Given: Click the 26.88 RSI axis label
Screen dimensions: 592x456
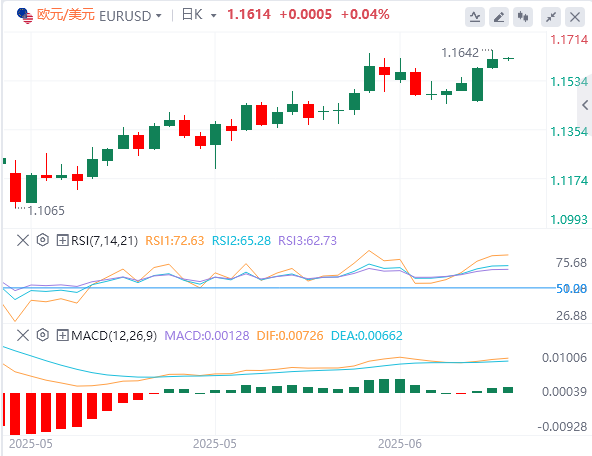Looking at the screenshot, I should pos(572,316).
